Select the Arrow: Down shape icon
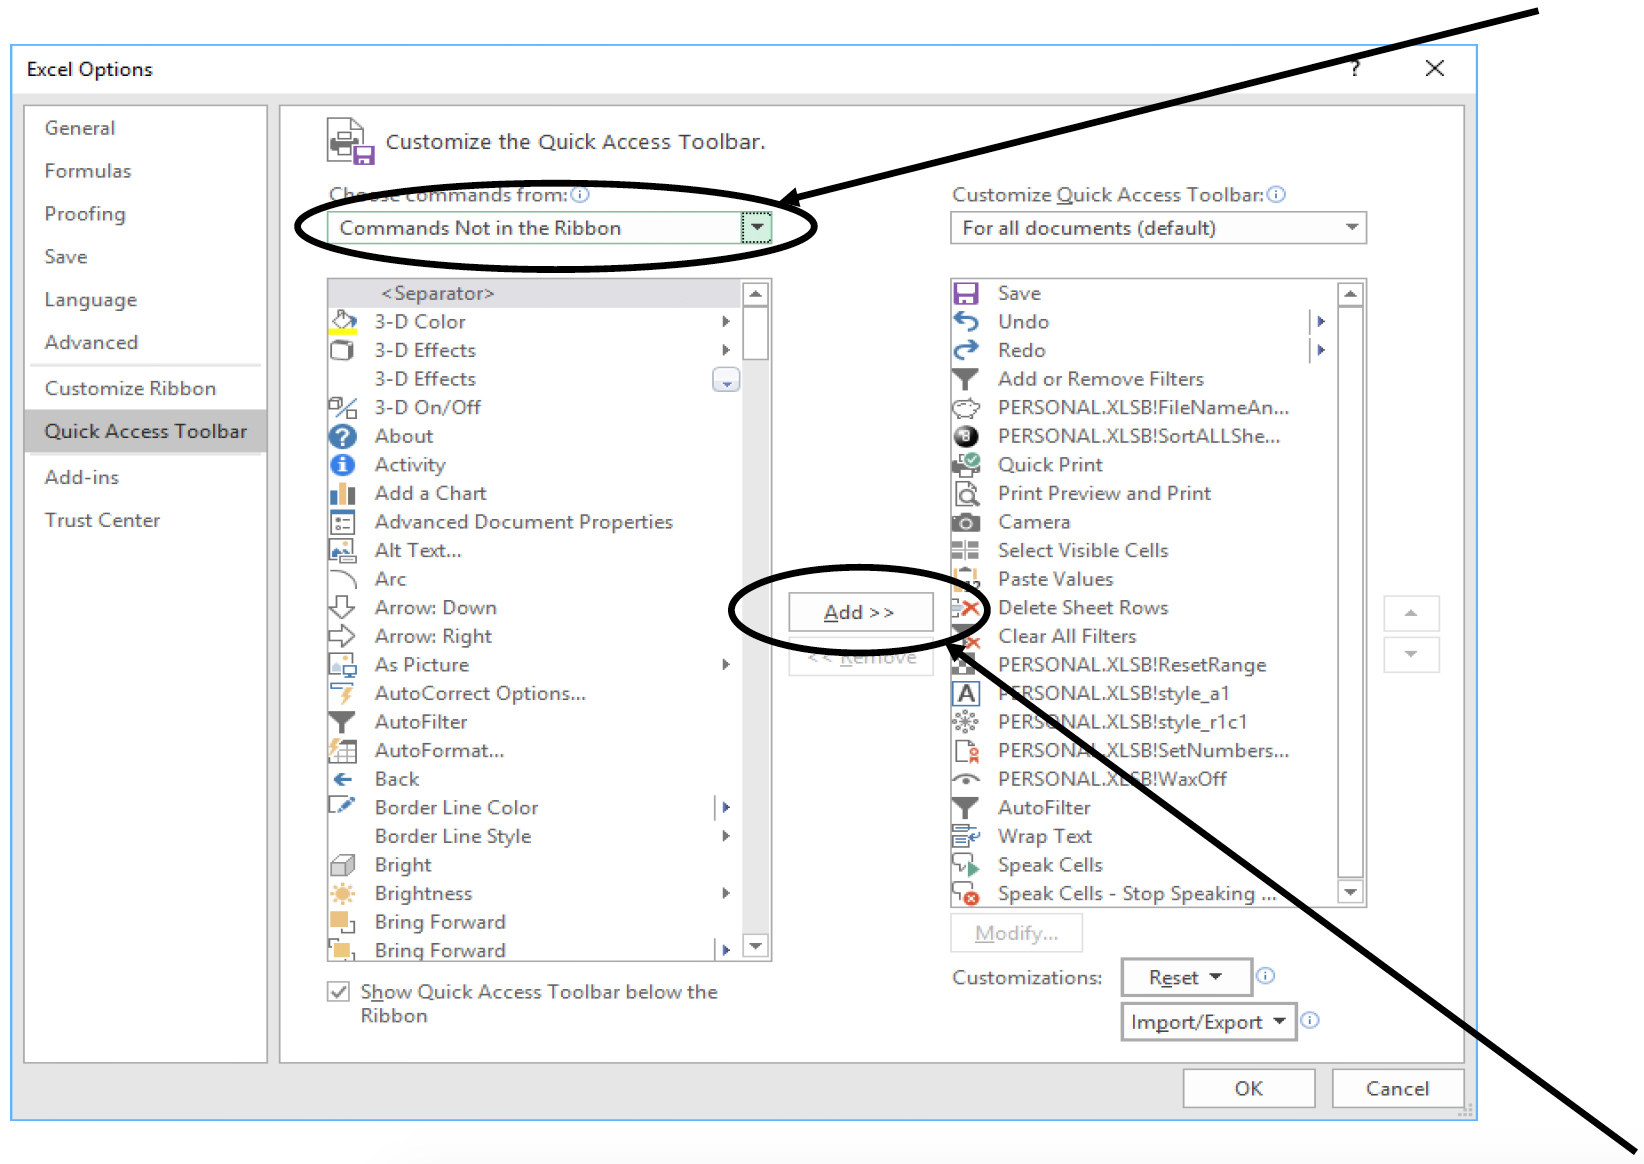The width and height of the screenshot is (1644, 1164). (343, 607)
